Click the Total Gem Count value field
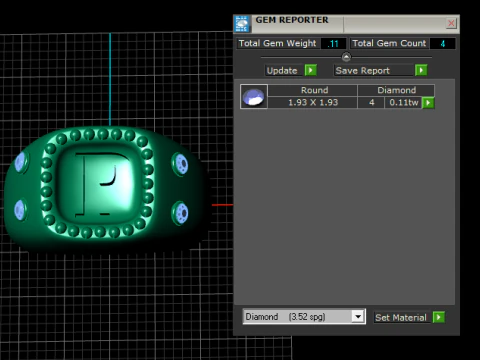480x360 pixels. tap(442, 44)
